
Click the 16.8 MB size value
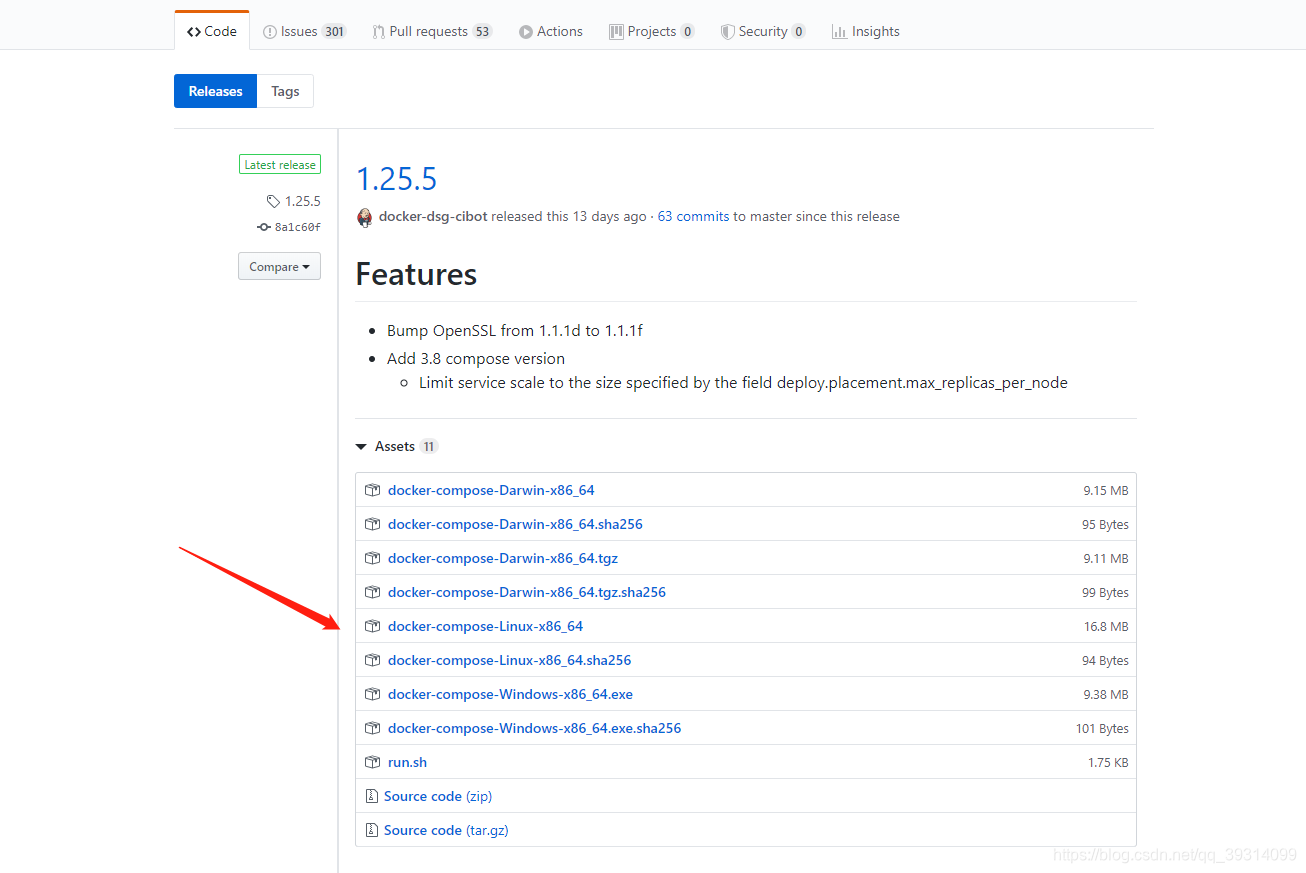pos(1106,626)
